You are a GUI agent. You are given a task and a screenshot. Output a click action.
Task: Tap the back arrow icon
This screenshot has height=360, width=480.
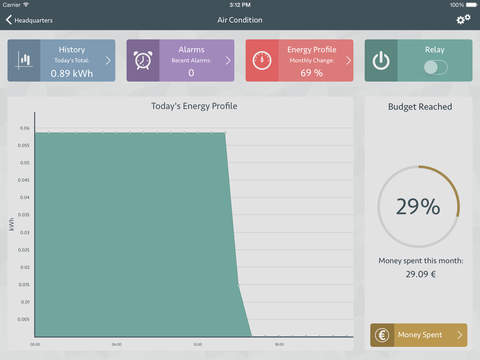coord(9,20)
